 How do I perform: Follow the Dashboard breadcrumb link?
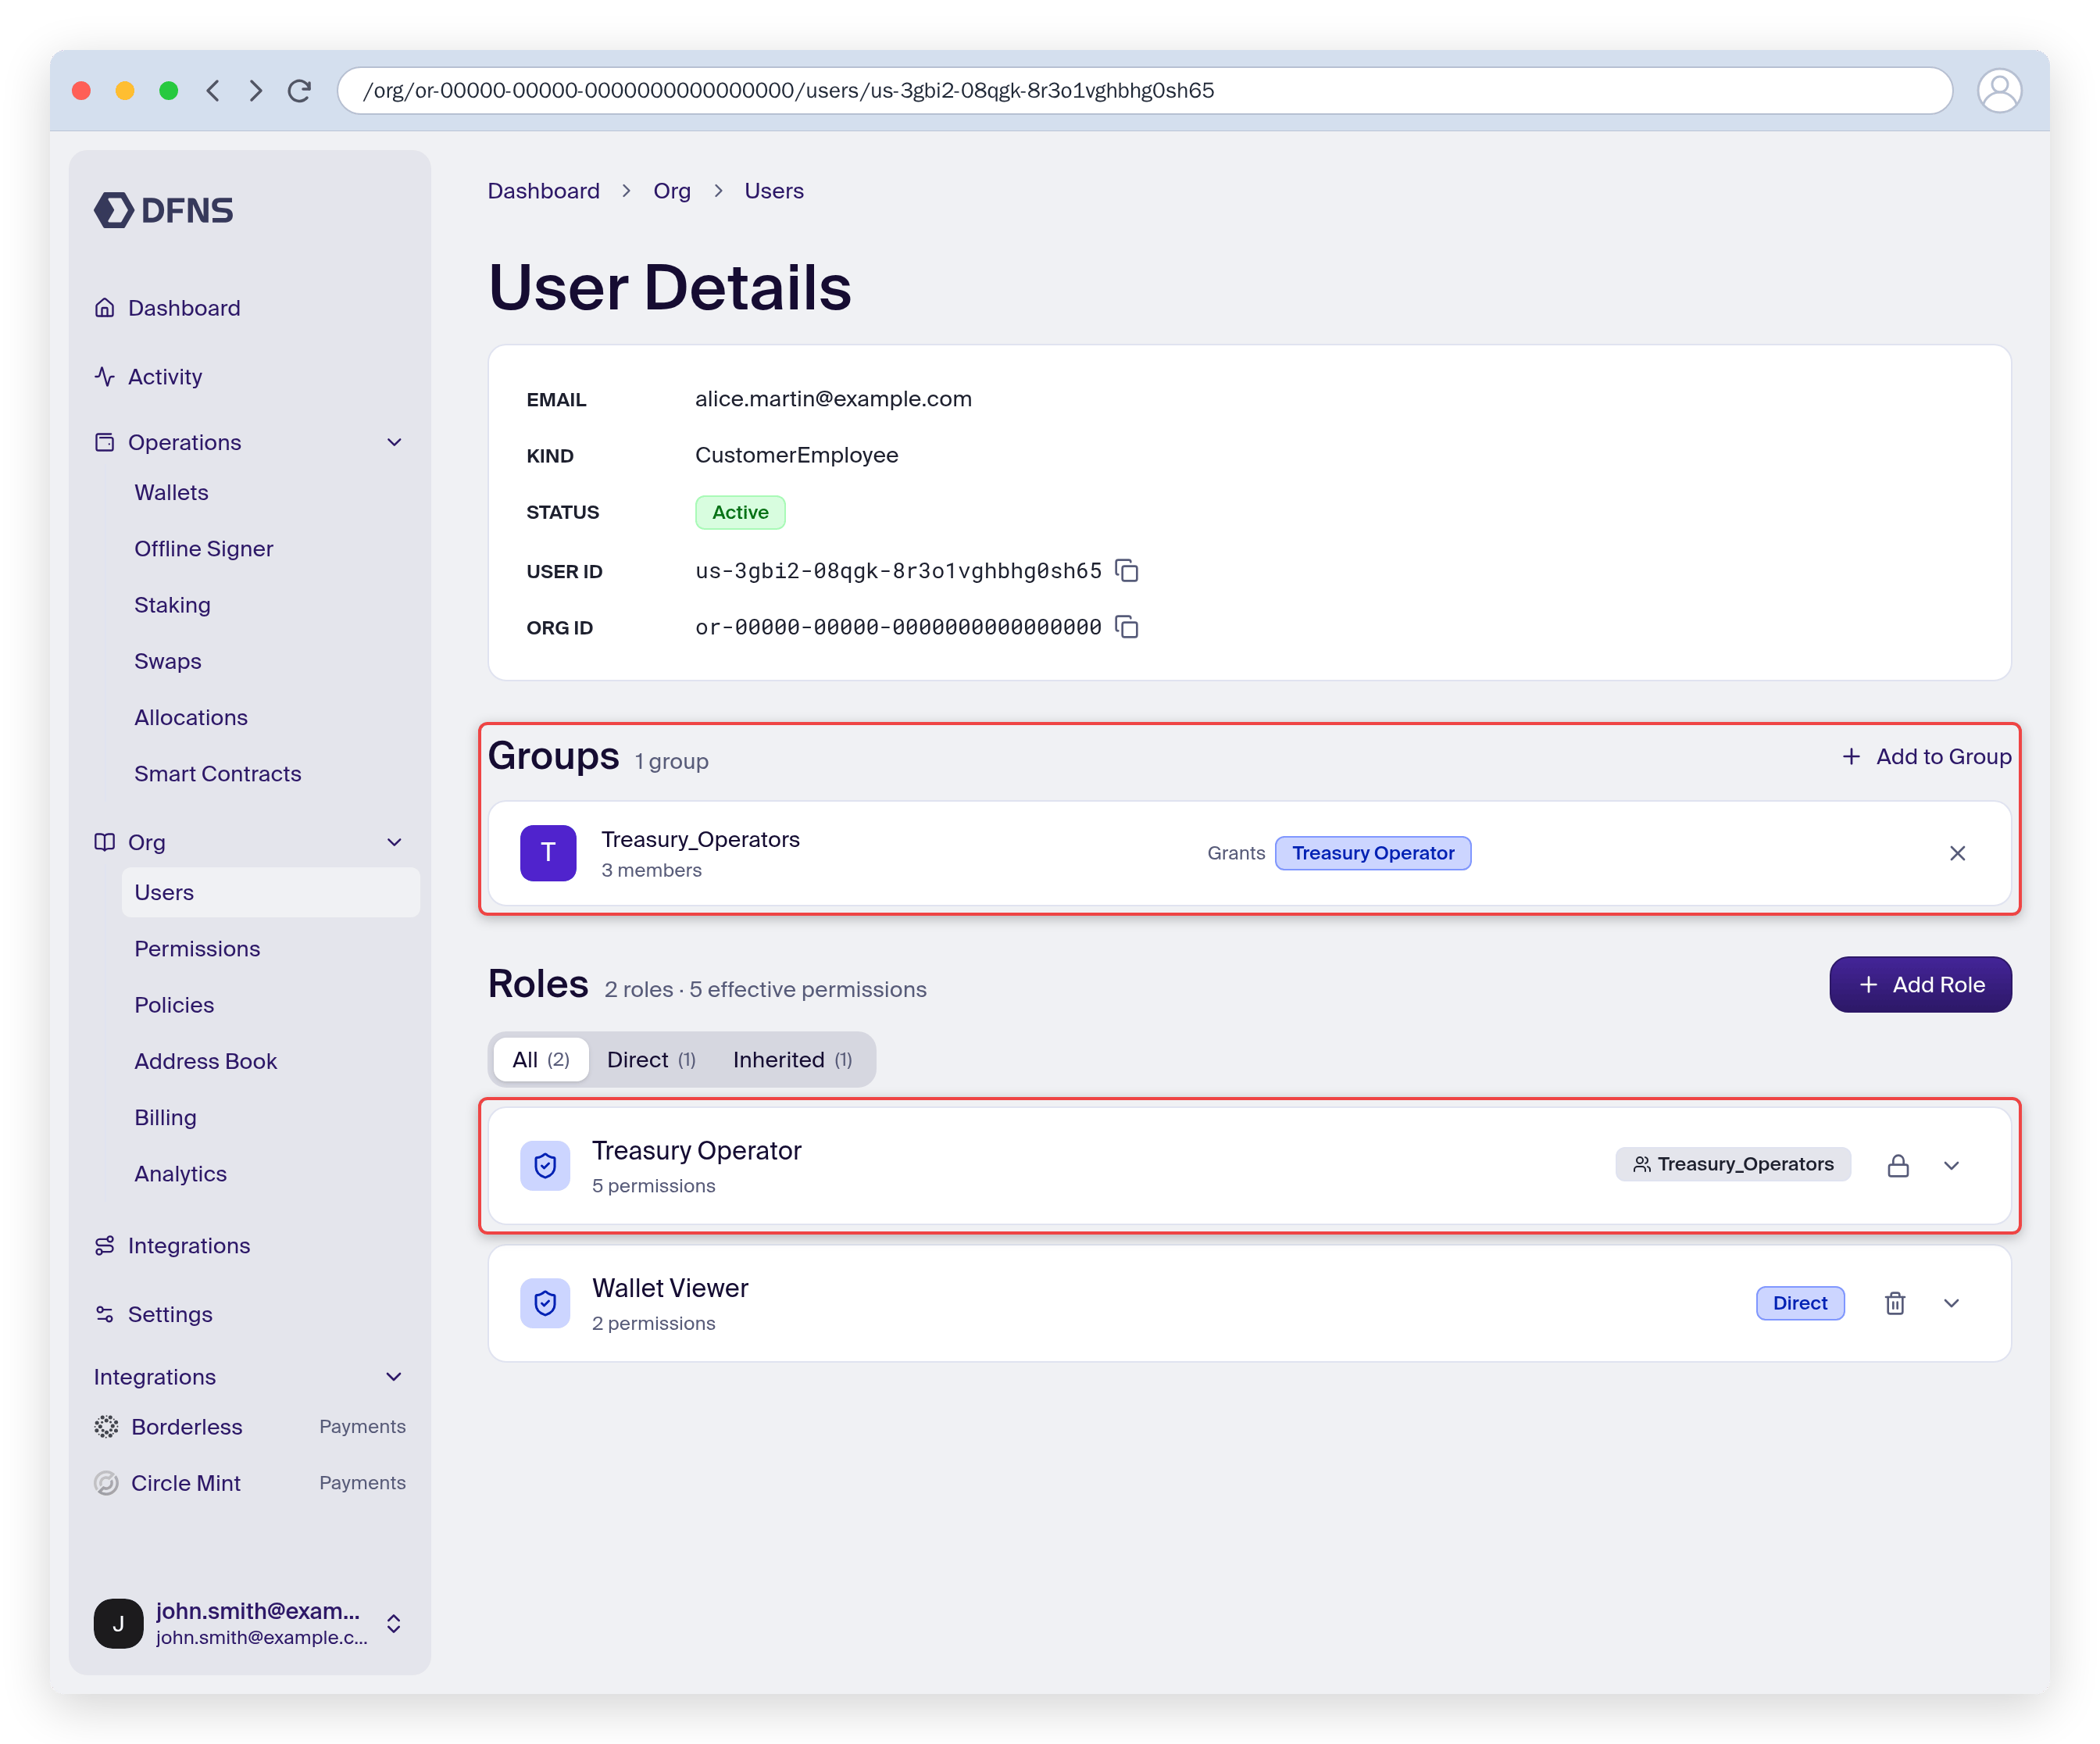(543, 191)
